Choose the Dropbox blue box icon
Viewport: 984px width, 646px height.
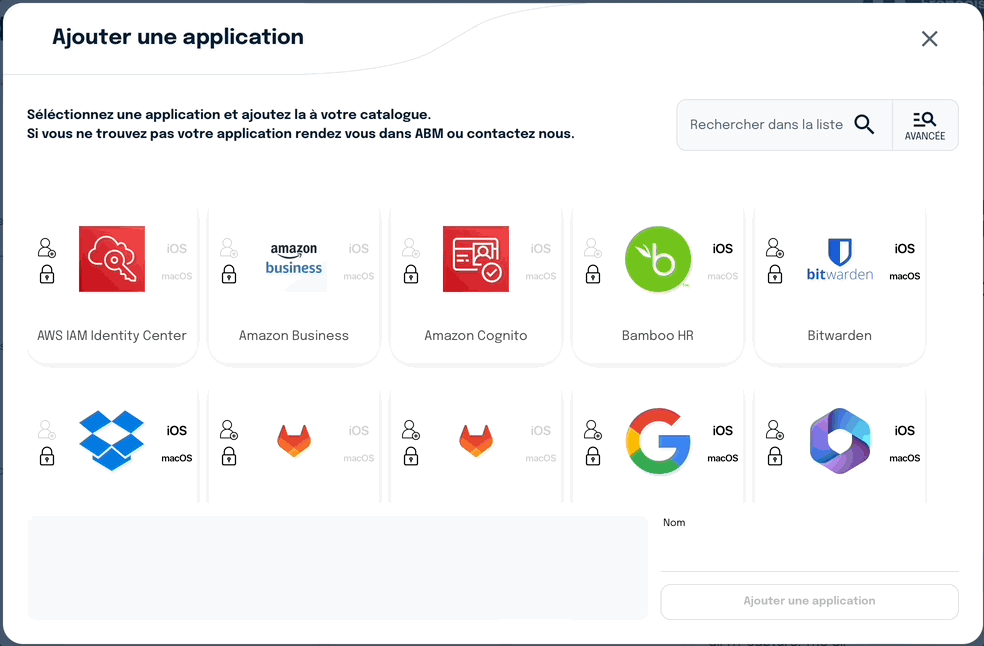(112, 441)
